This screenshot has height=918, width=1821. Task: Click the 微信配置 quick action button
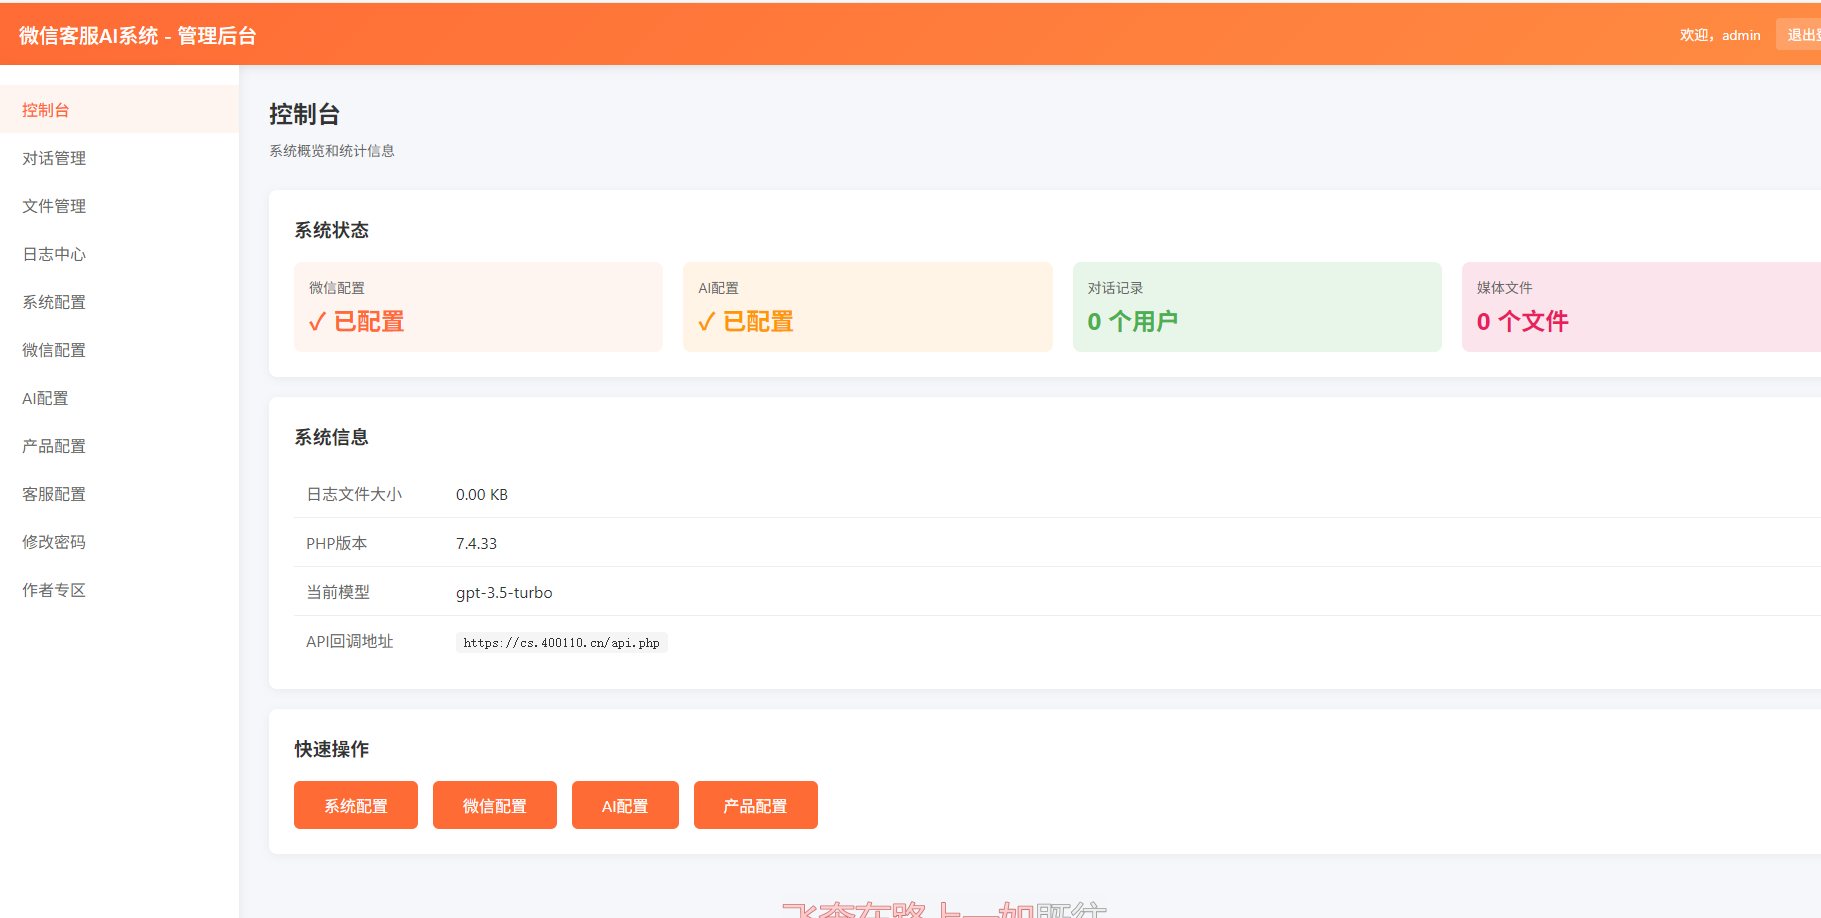[x=494, y=805]
